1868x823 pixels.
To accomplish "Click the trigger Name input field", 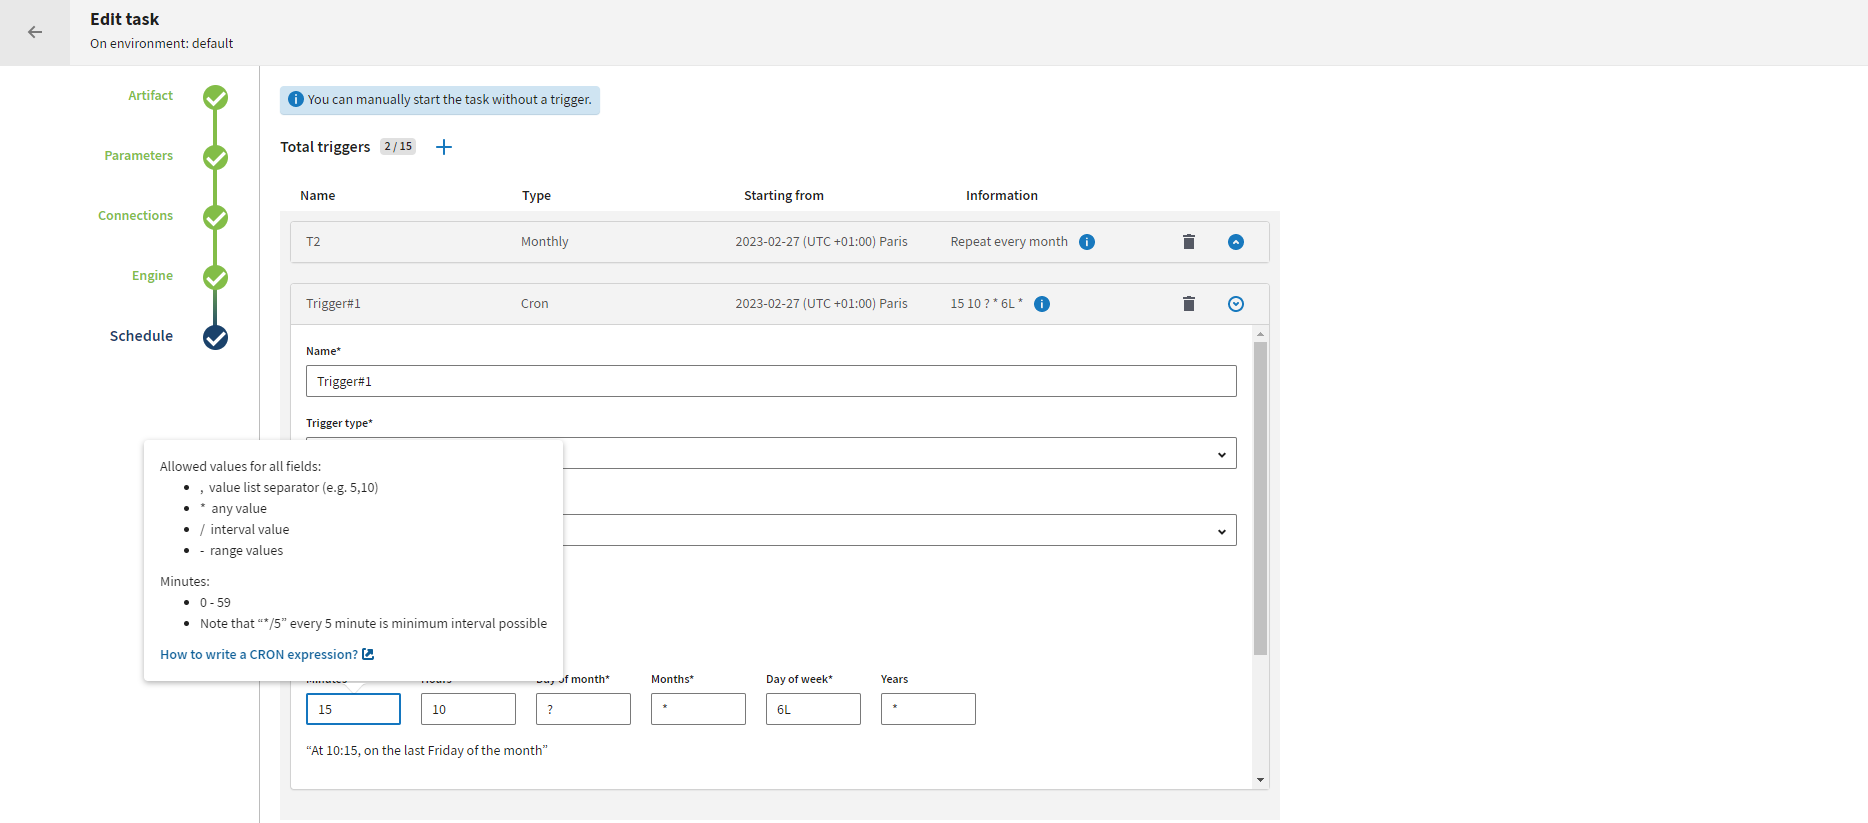I will point(770,381).
